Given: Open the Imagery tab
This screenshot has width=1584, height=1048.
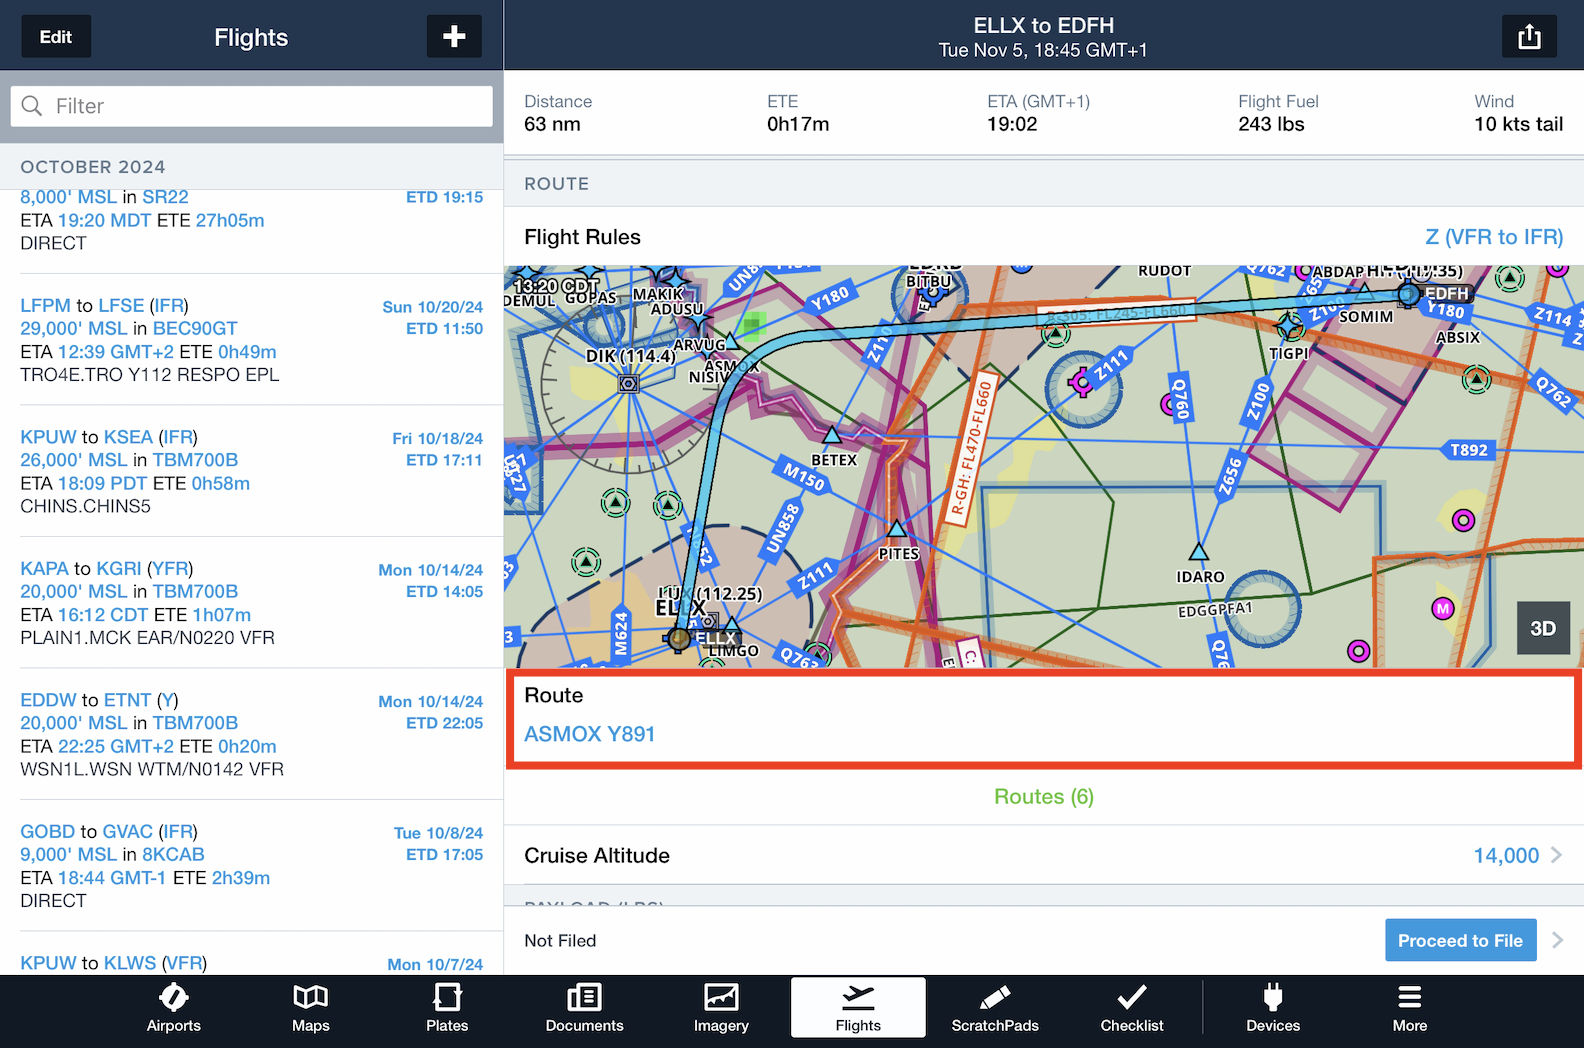Looking at the screenshot, I should 721,1008.
